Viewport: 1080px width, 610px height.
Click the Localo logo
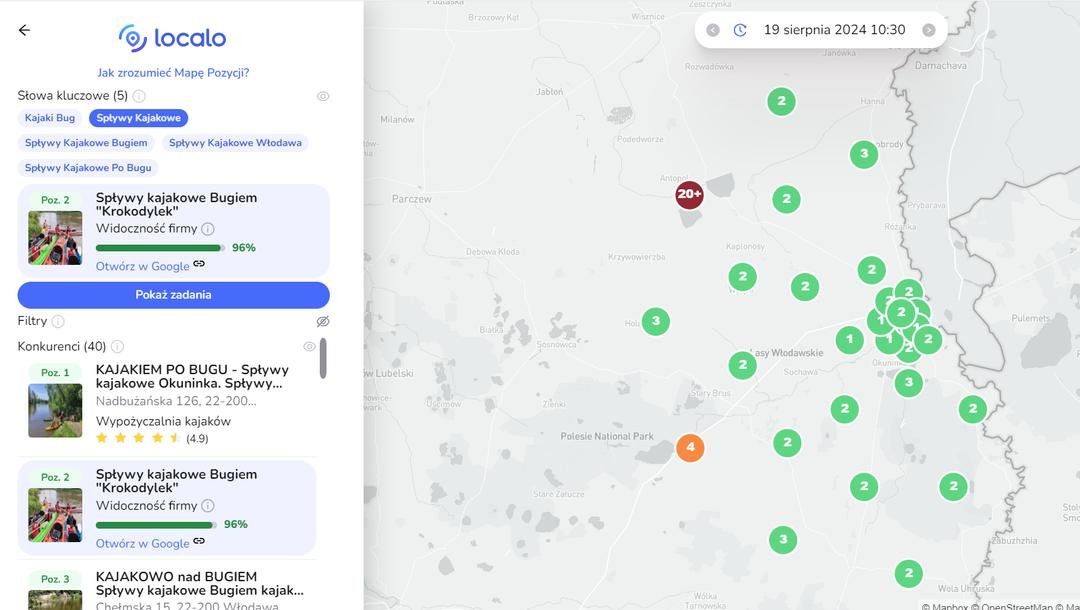[x=172, y=38]
